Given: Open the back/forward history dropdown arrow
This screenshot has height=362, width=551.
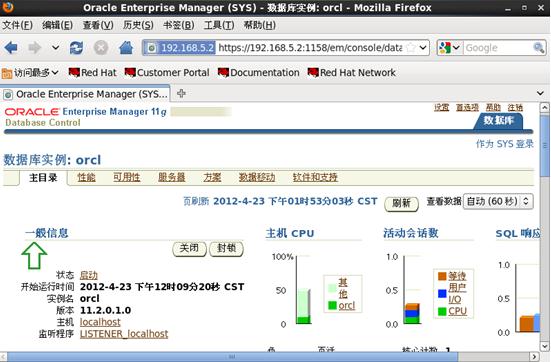Looking at the screenshot, I should [55, 47].
